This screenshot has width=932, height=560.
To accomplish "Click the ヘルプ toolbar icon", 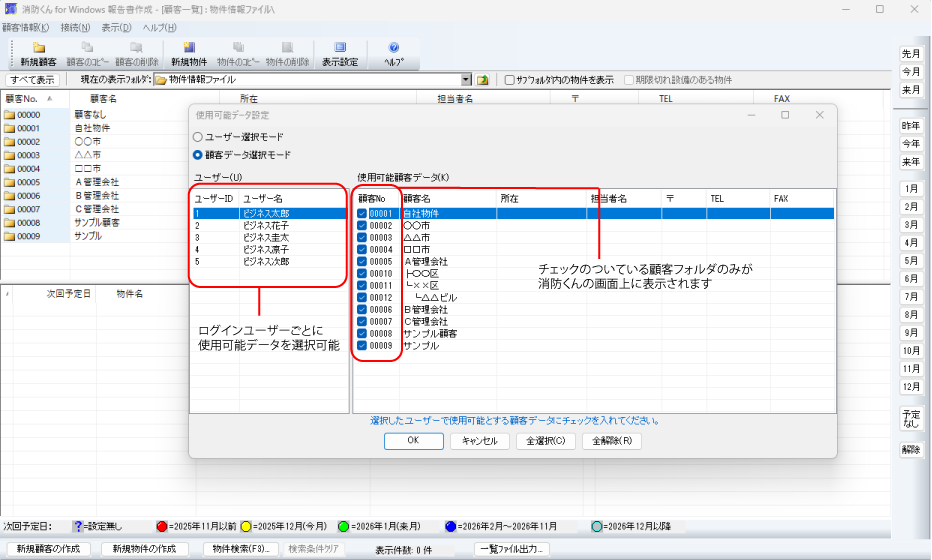I will coord(394,52).
